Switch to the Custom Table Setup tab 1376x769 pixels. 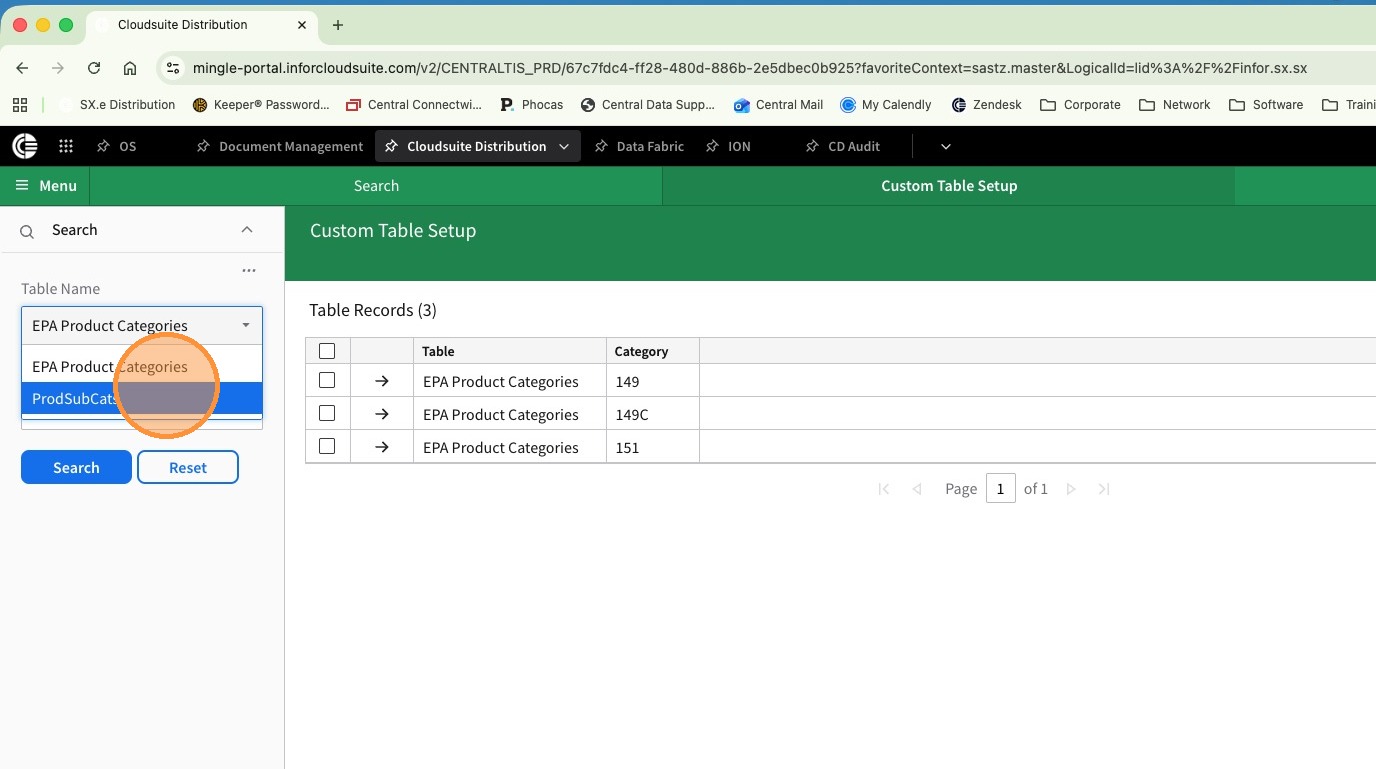[x=949, y=186]
